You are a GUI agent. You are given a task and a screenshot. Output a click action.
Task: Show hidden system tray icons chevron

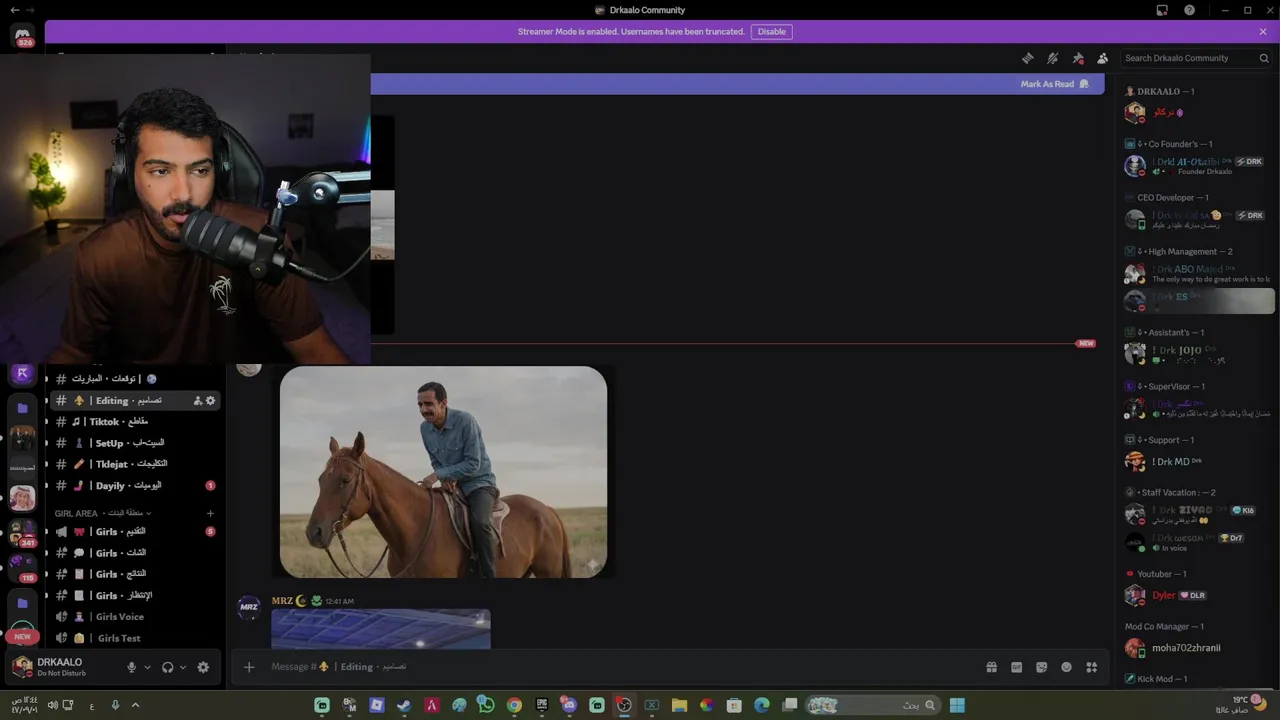click(135, 705)
